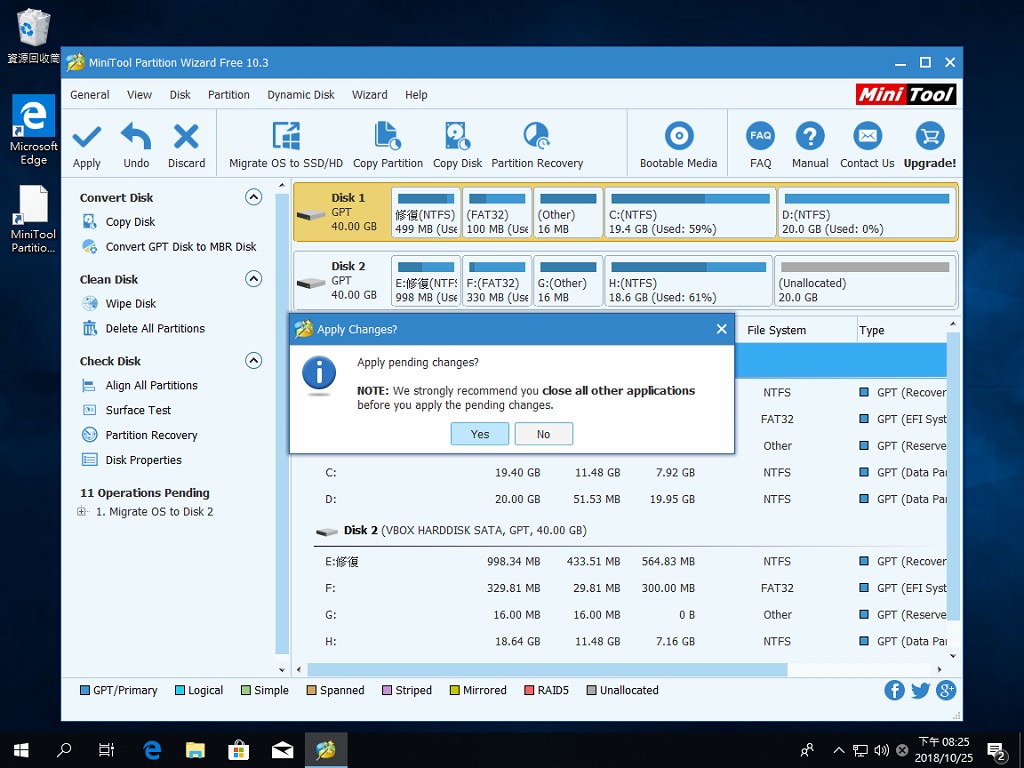Click the MiniTool logo
Screen dimensions: 1024x768
(x=906, y=95)
